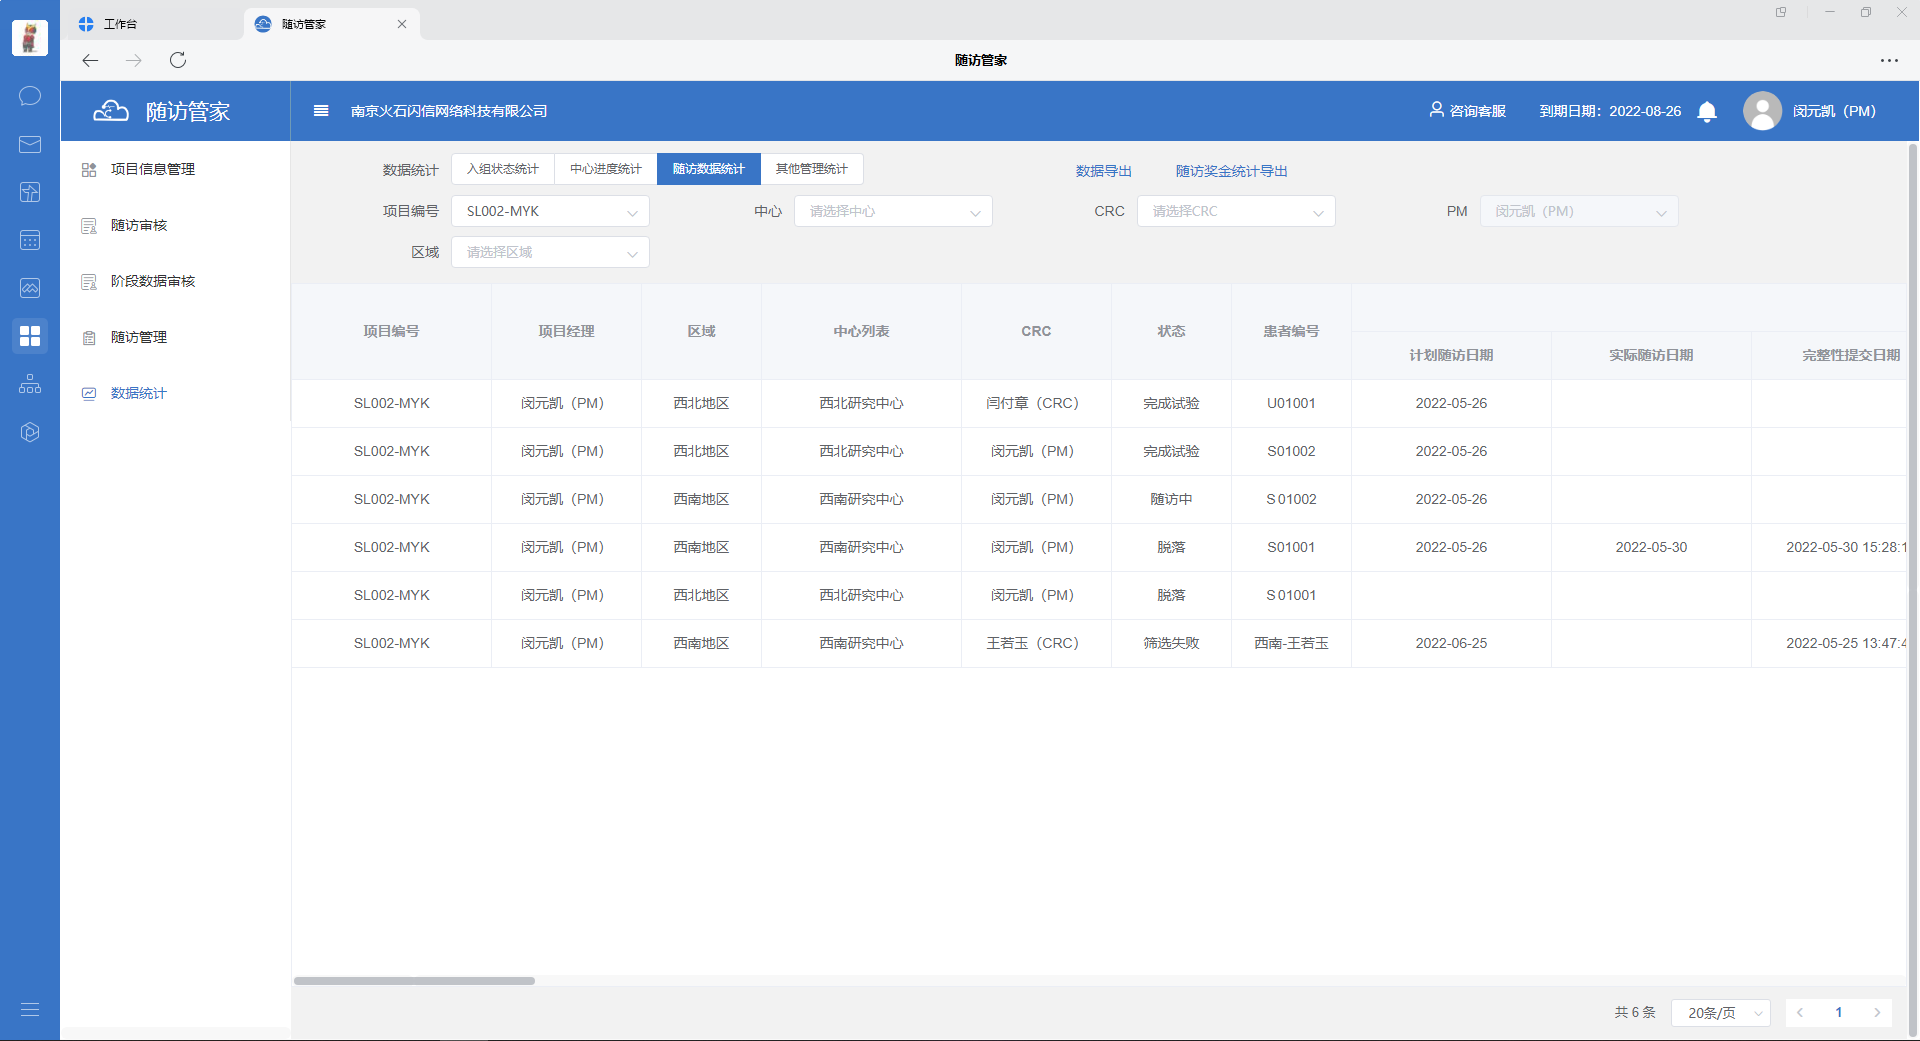
Task: Click the user avatar at sidebar top
Action: tap(30, 38)
